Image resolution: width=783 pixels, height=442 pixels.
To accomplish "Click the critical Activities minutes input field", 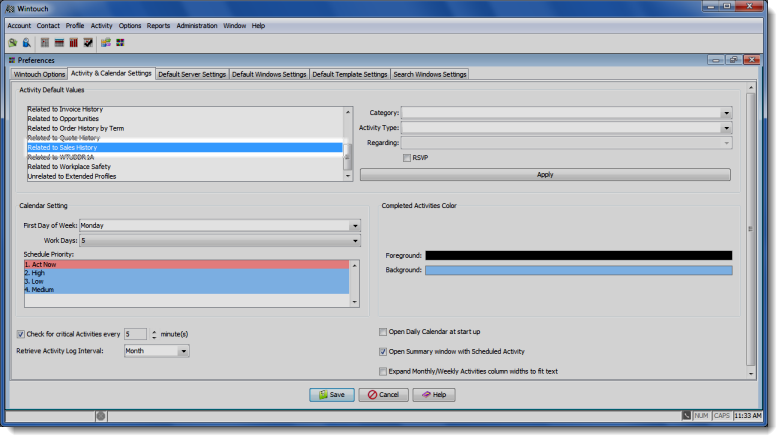I will click(x=135, y=334).
